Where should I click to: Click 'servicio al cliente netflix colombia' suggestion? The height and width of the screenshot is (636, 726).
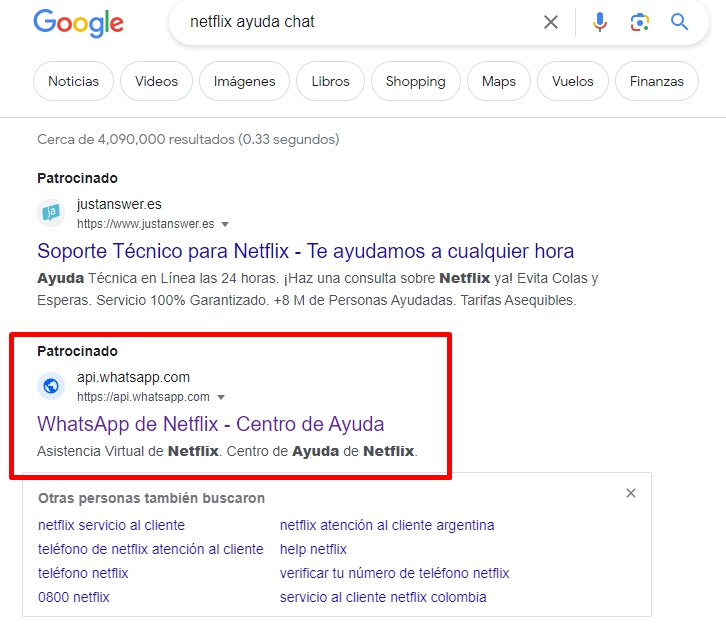pos(383,598)
